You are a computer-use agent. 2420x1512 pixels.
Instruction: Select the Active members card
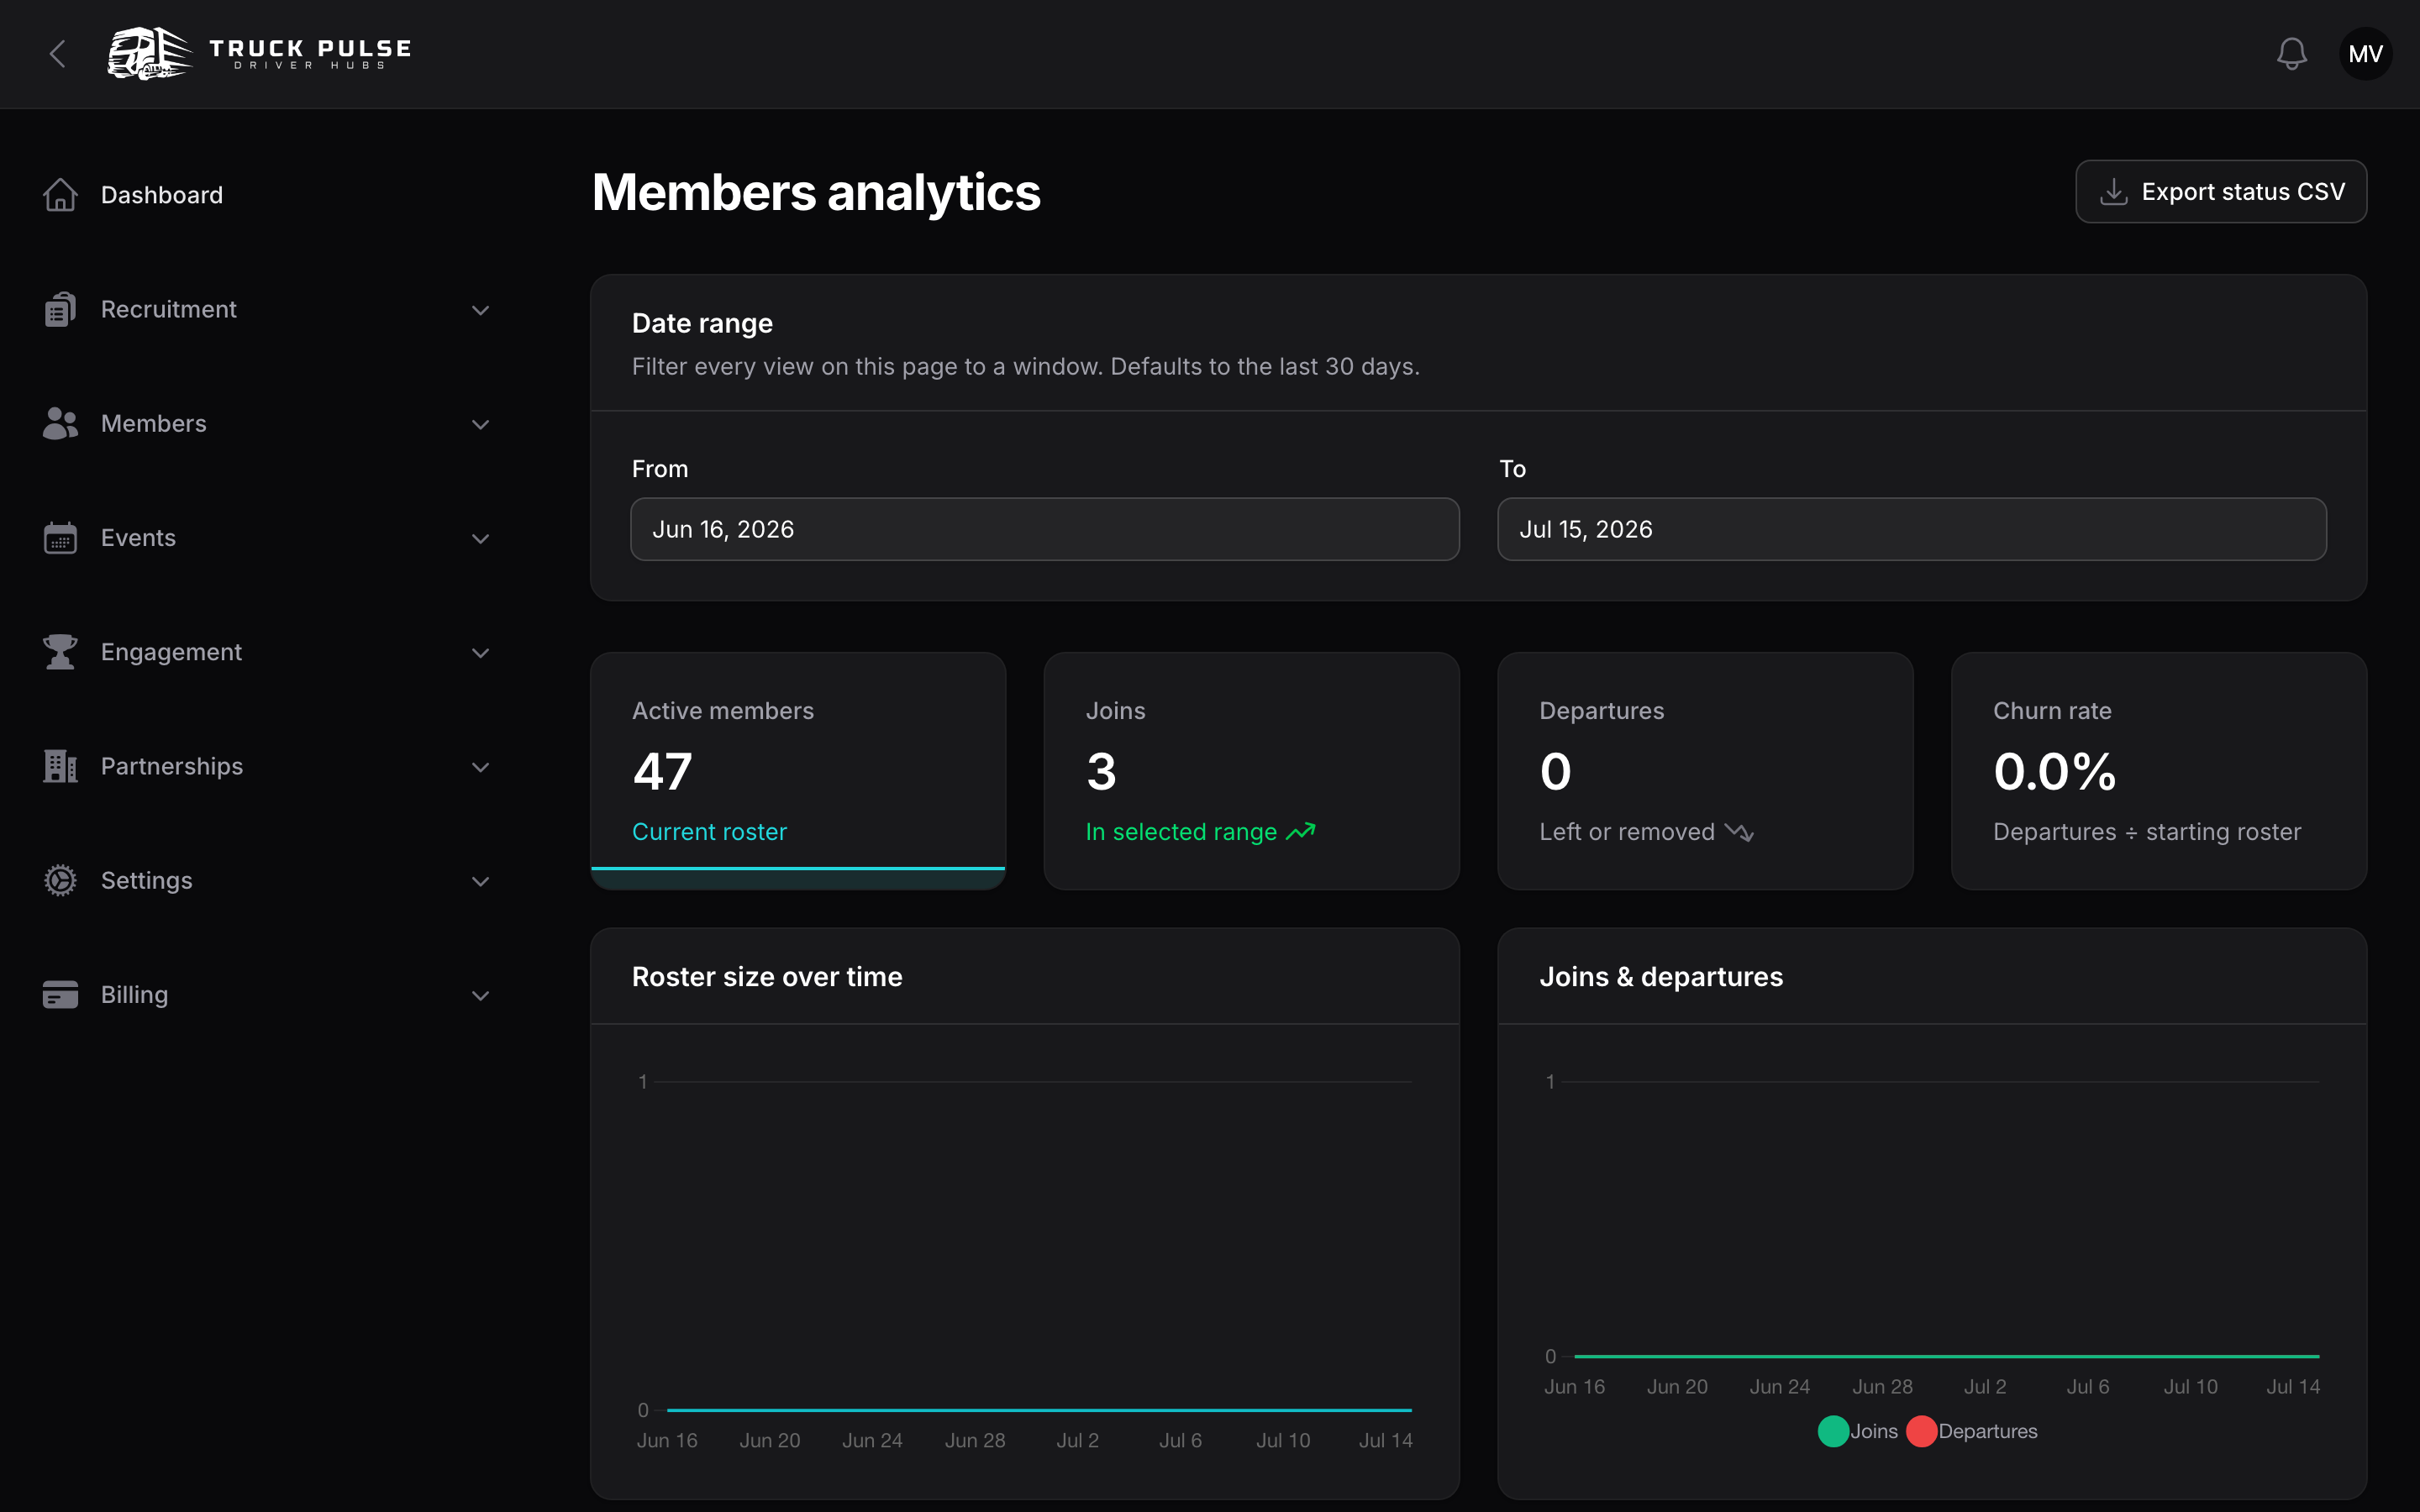(797, 771)
